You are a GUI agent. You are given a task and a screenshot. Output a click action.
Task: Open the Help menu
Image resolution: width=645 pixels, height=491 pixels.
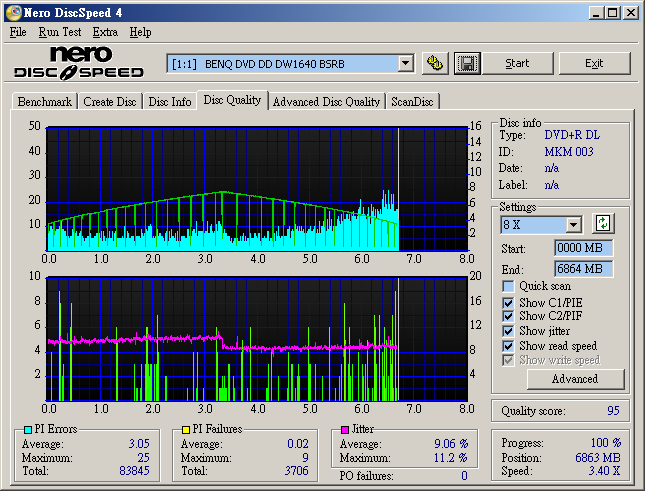[x=140, y=32]
